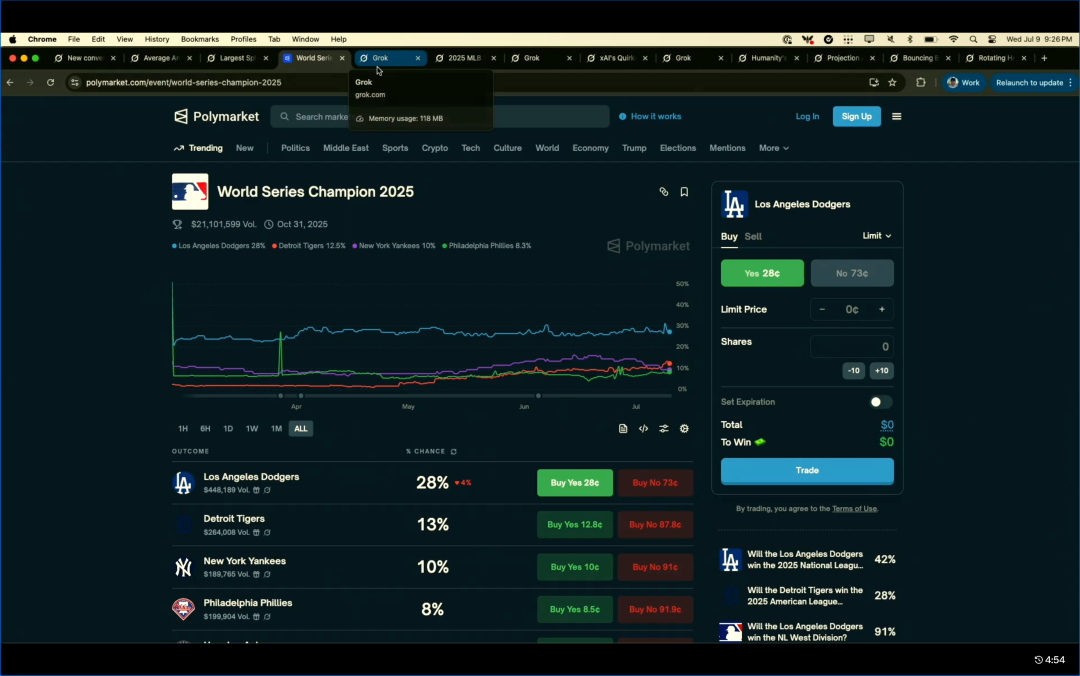1080x676 pixels.
Task: Bookmark the World Series Champion 2025 market
Action: (x=684, y=192)
